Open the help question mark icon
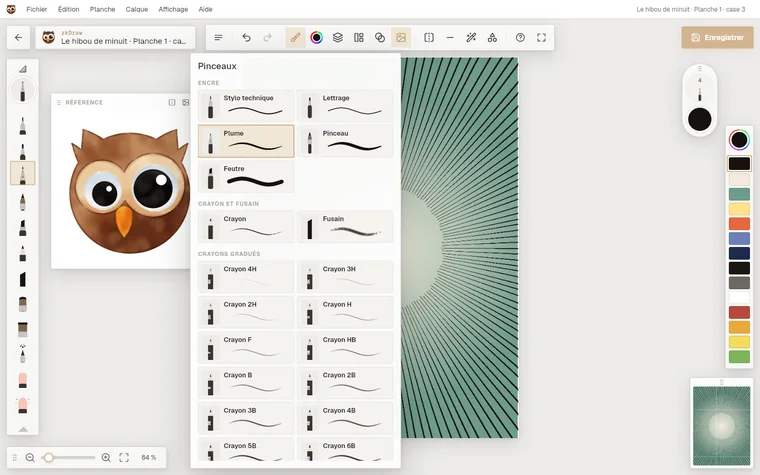Screen dimensions: 760x475 (x=520, y=37)
